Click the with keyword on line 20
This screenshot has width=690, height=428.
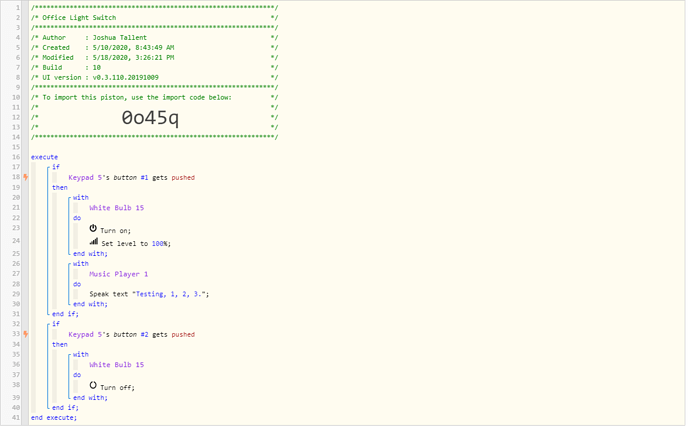(81, 198)
